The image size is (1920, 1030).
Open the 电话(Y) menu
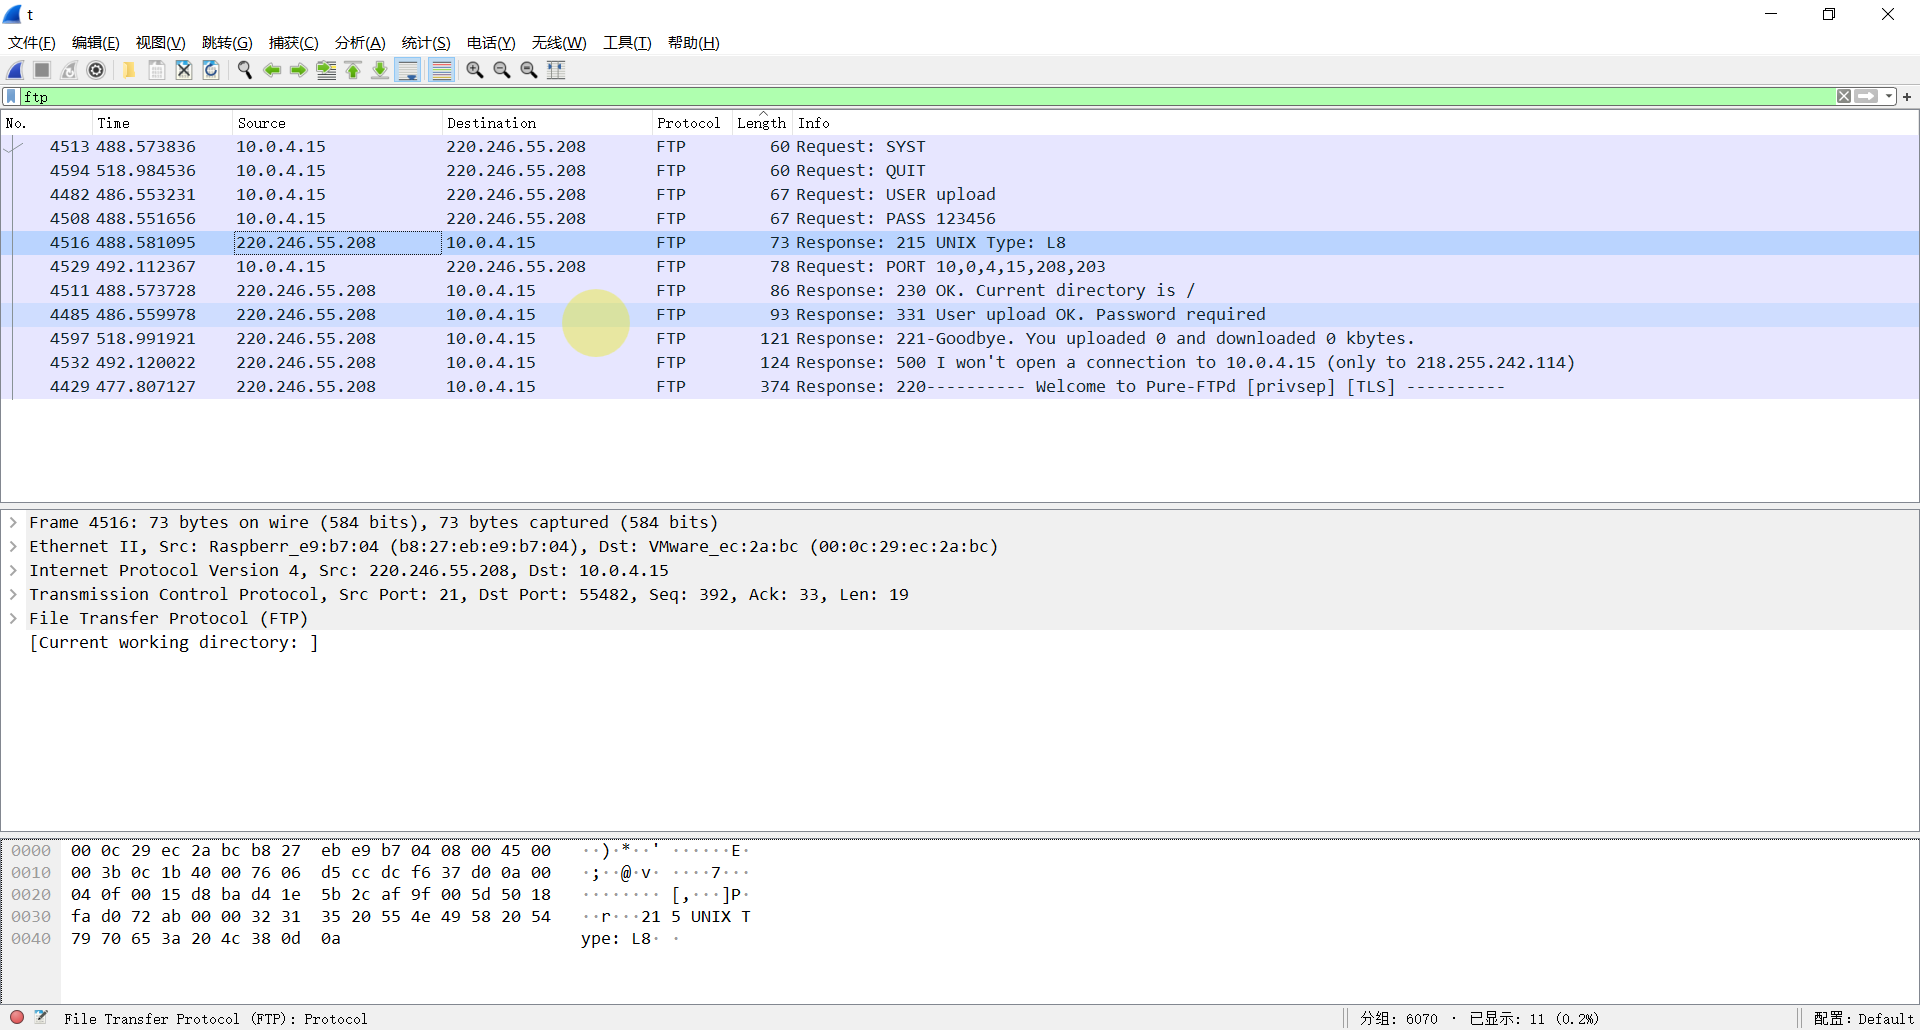(x=491, y=42)
